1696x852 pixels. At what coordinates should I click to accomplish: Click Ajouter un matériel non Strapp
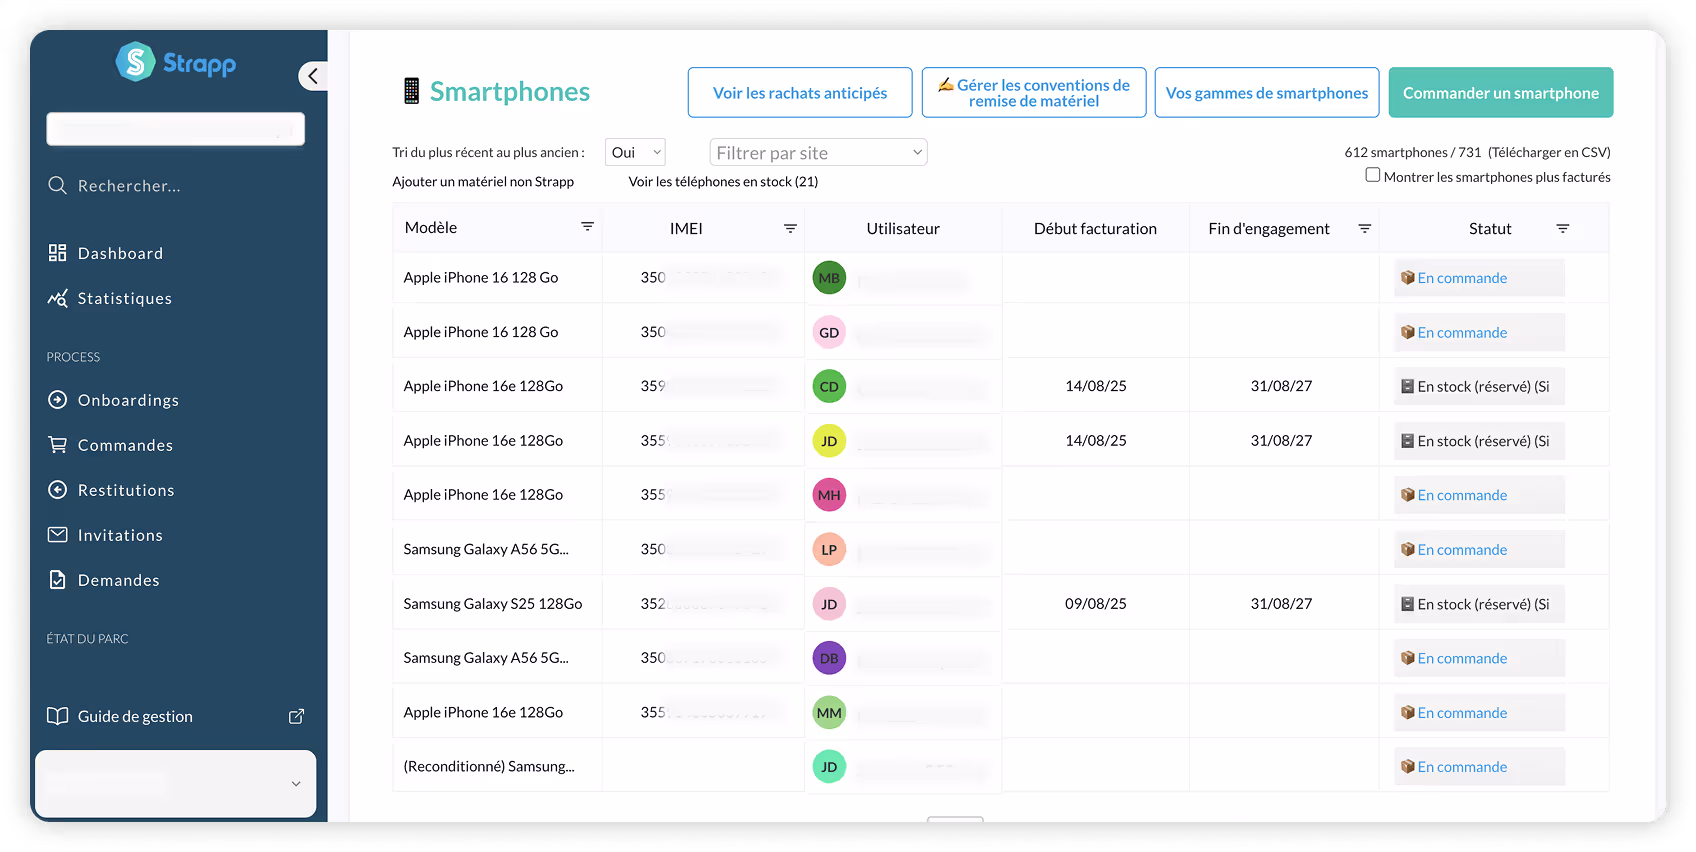coord(483,182)
